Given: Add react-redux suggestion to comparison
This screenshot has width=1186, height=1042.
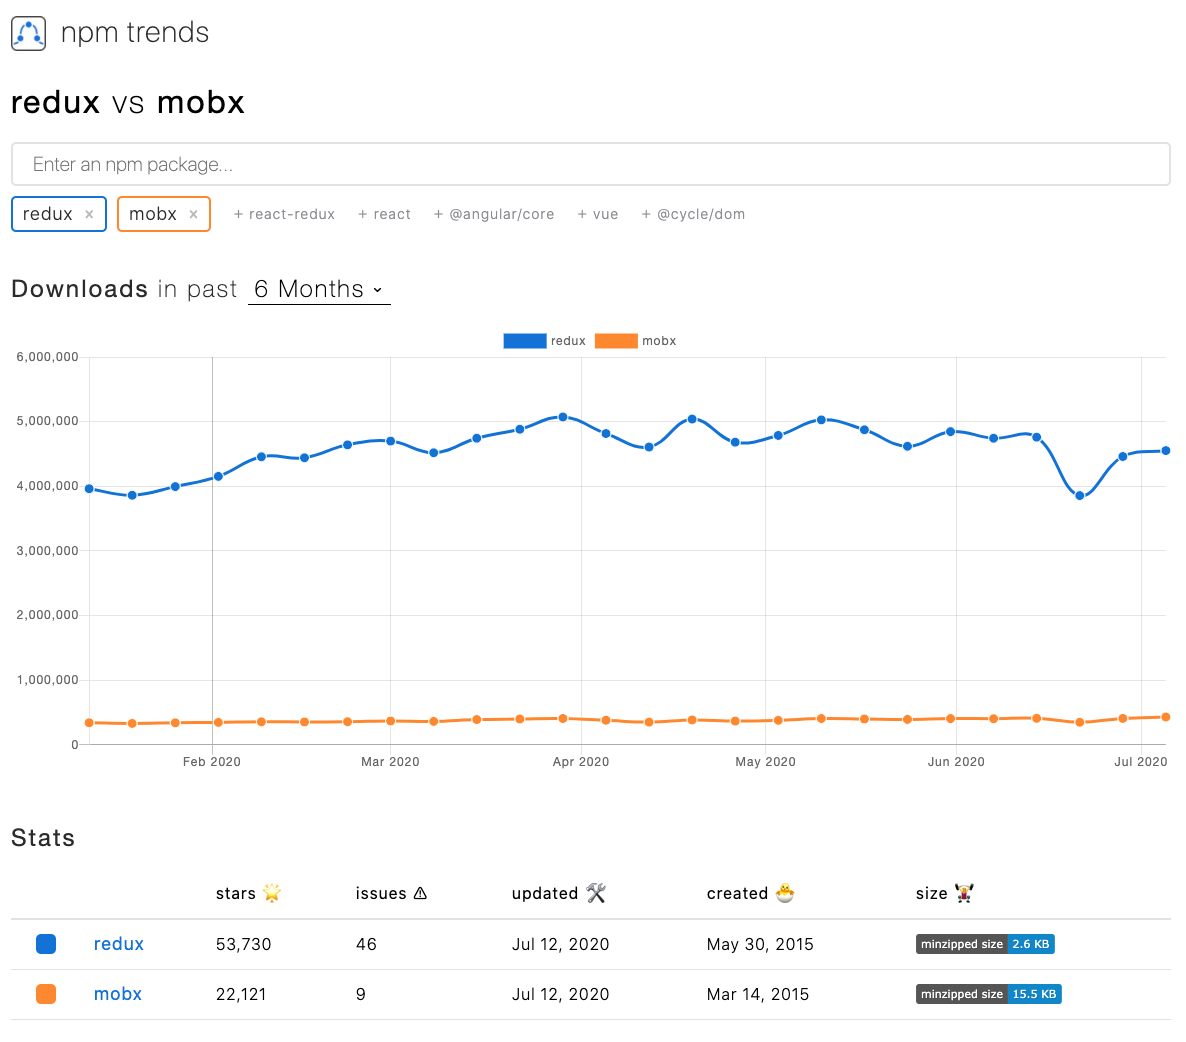Looking at the screenshot, I should [284, 214].
